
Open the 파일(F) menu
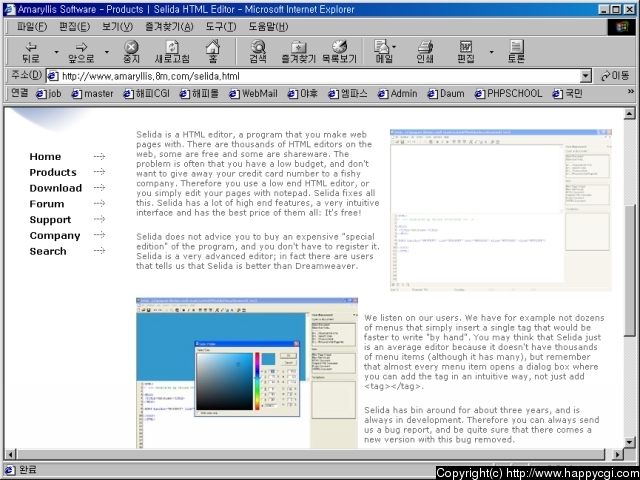(32, 27)
